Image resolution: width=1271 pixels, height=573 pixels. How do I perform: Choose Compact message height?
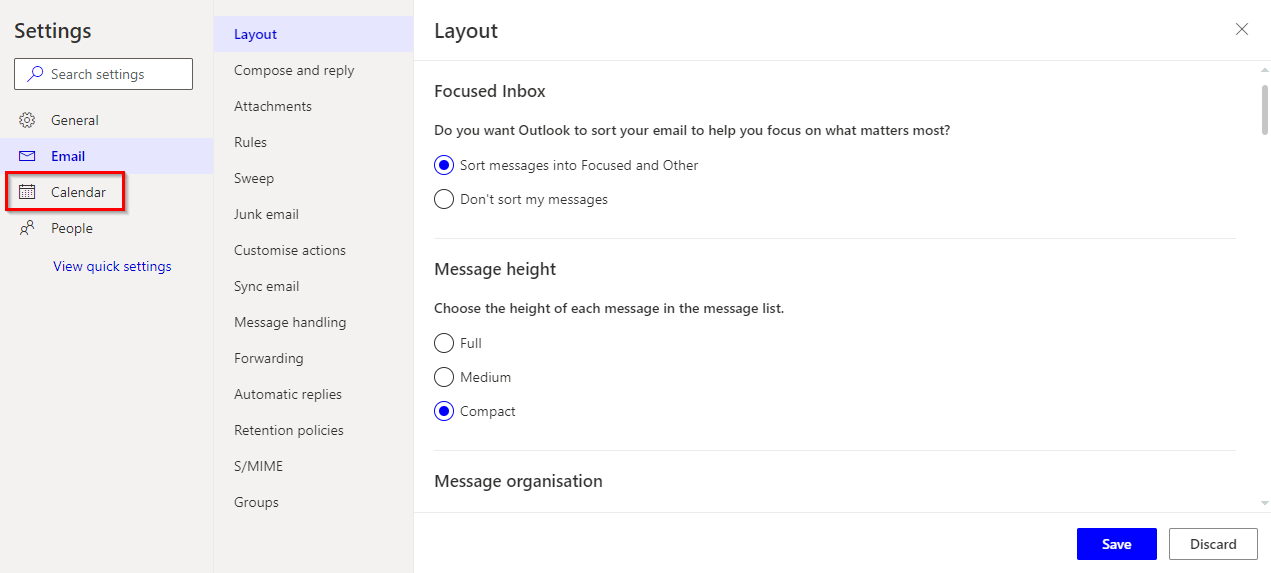(x=444, y=411)
